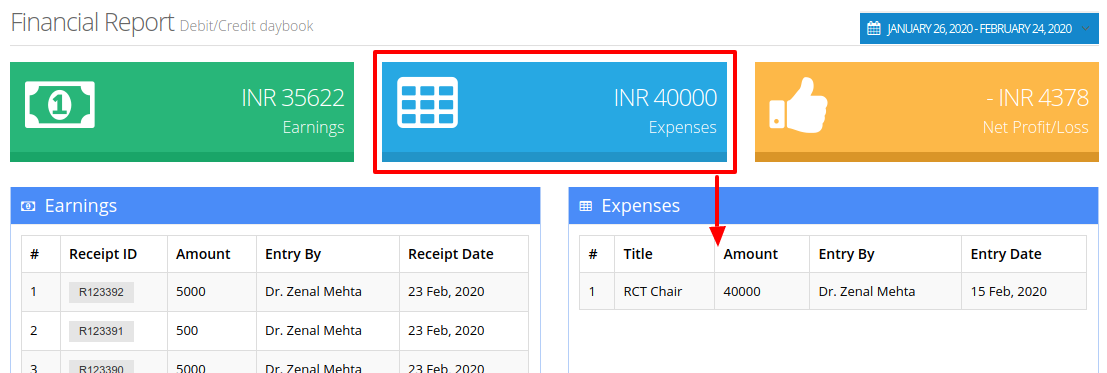Click the Entry By header in Earnings table
Image resolution: width=1107 pixels, height=373 pixels.
coord(293,254)
